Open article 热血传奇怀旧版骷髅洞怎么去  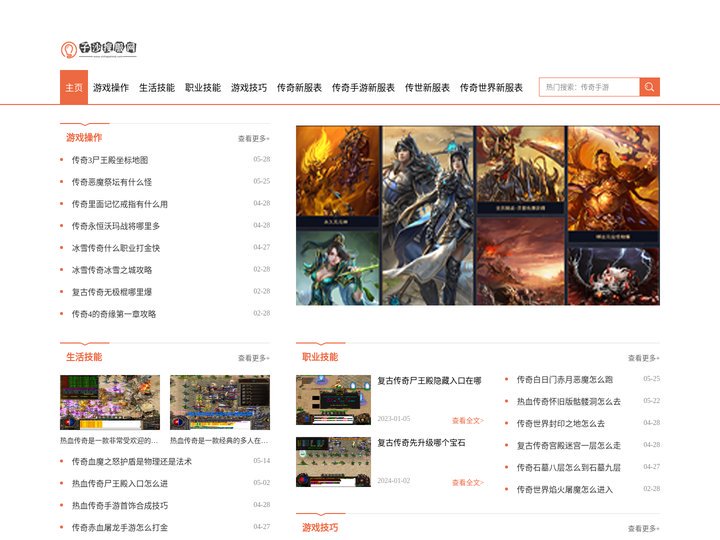[x=569, y=402]
